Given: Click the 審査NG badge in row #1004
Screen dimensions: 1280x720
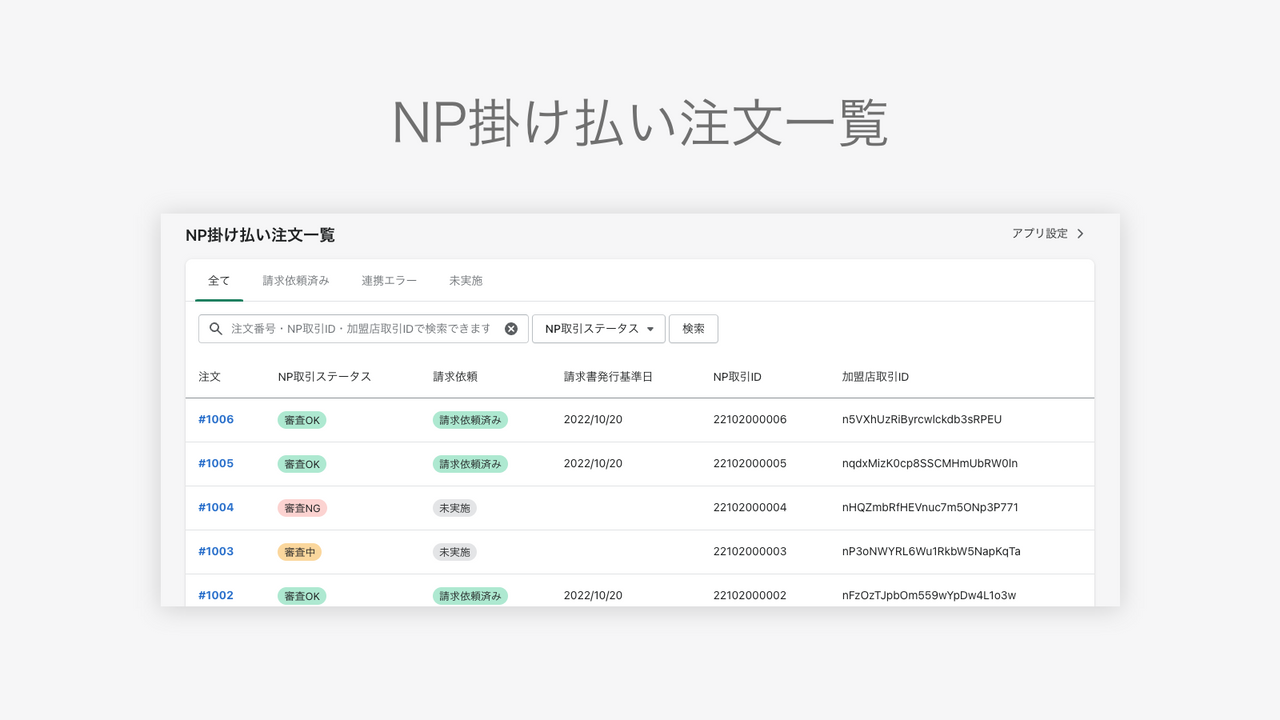Looking at the screenshot, I should point(302,508).
